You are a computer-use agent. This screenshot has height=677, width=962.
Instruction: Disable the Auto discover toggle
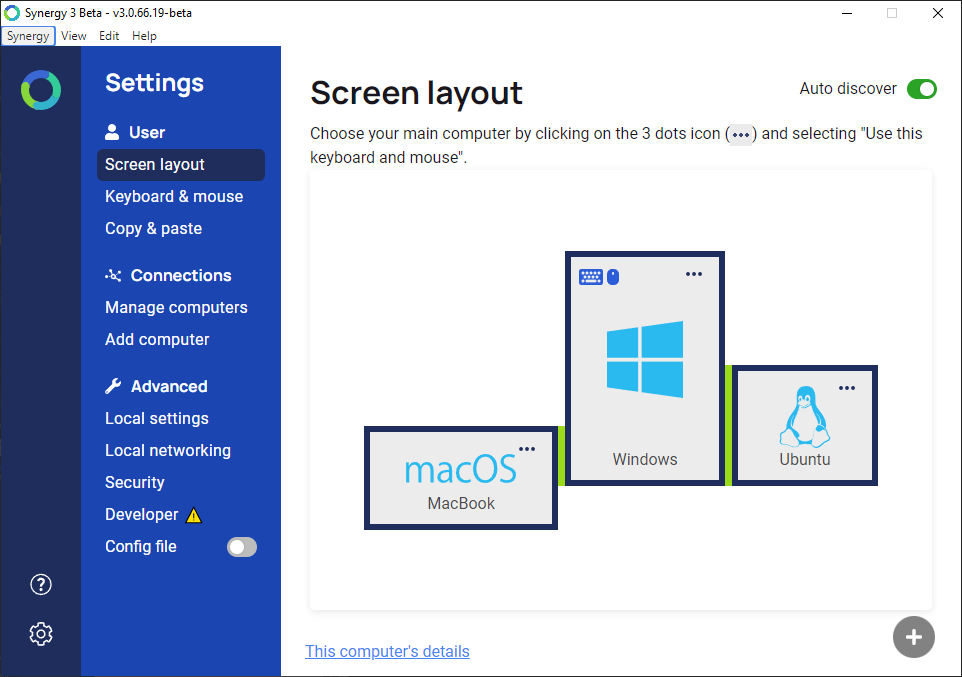tap(921, 89)
